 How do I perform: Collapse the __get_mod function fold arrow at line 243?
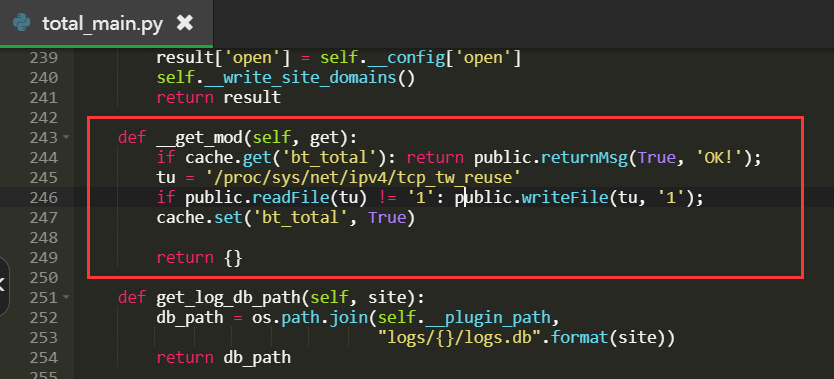click(65, 137)
